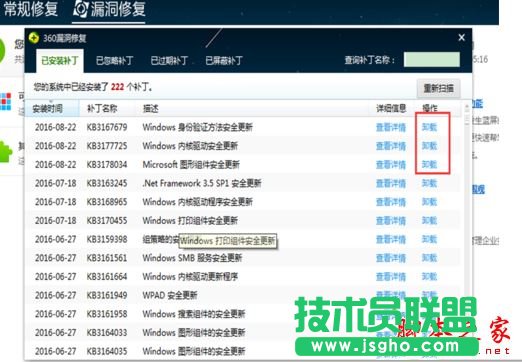Click the 重新扫描 button
Screen dimensions: 522x362
[438, 88]
